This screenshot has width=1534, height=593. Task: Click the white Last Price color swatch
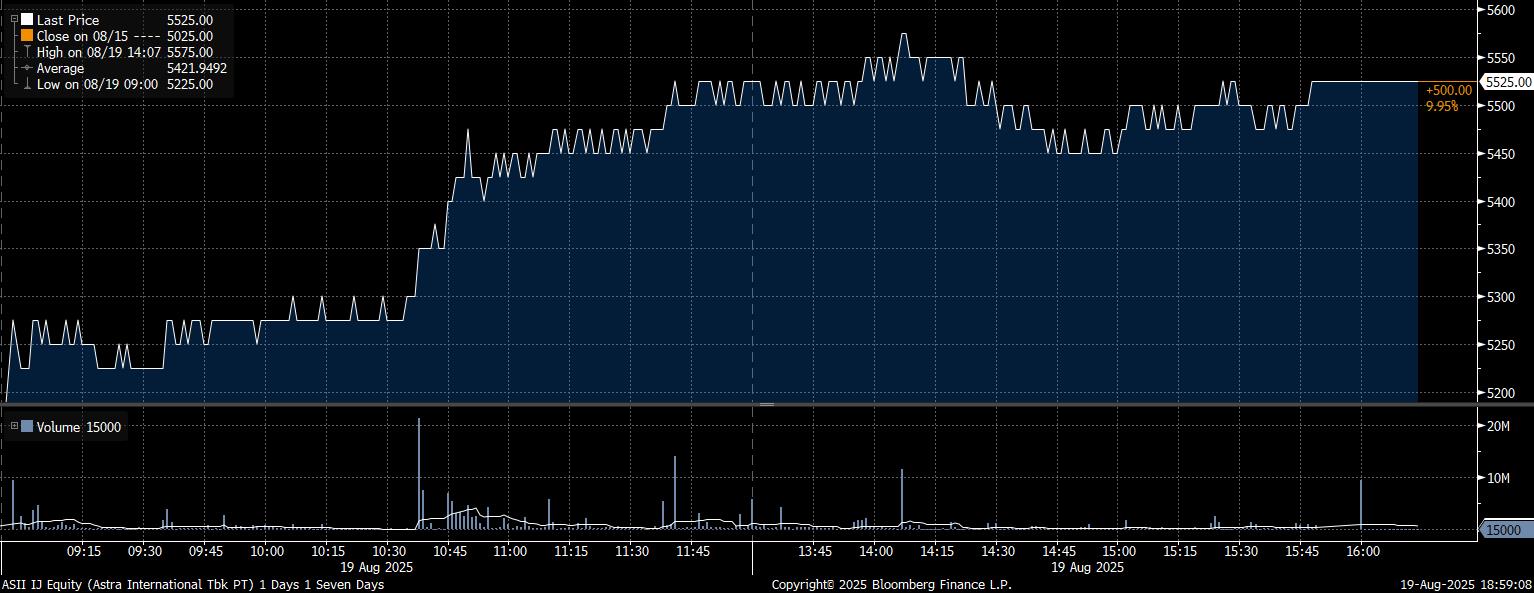coord(27,20)
